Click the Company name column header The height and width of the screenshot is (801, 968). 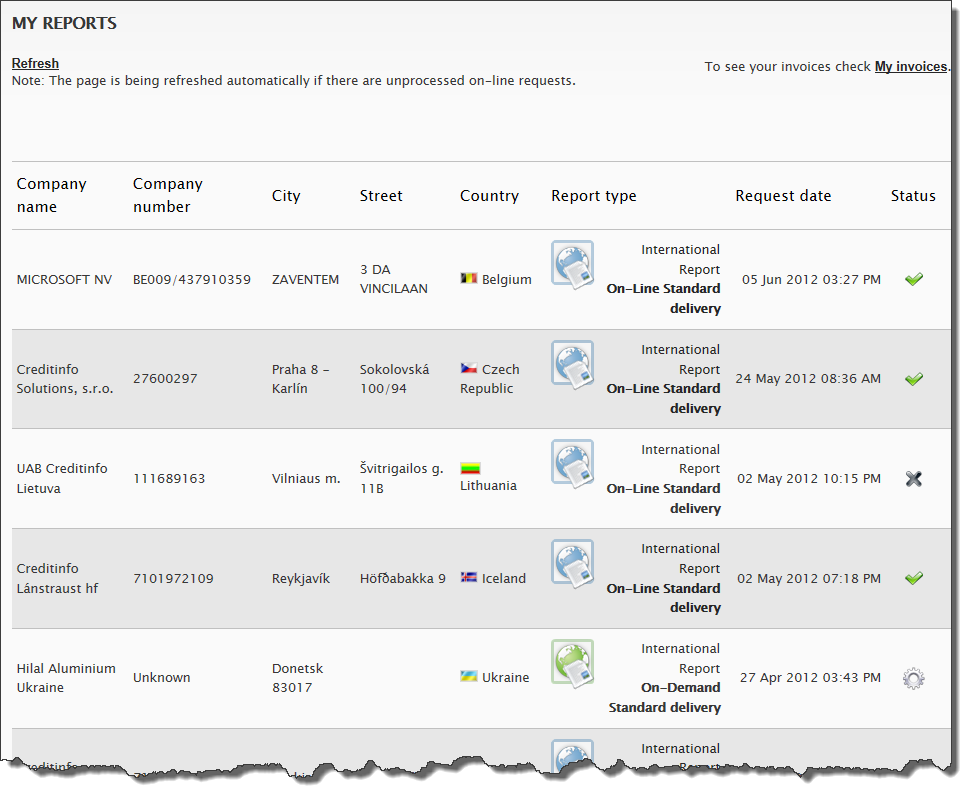[x=52, y=195]
